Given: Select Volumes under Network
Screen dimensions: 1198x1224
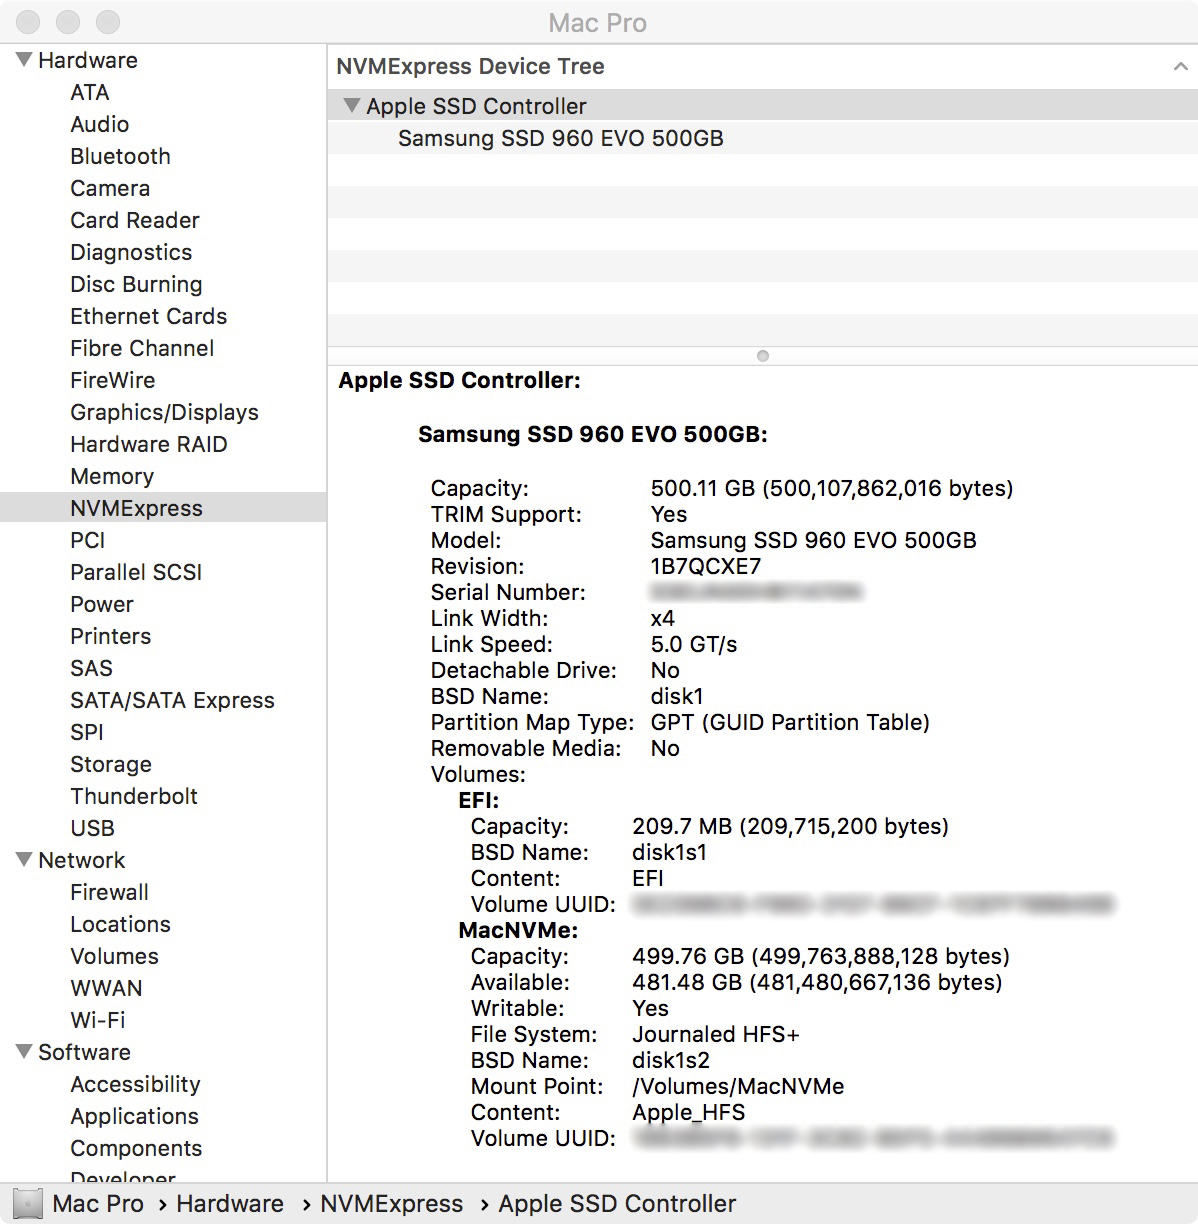Looking at the screenshot, I should click(x=114, y=956).
